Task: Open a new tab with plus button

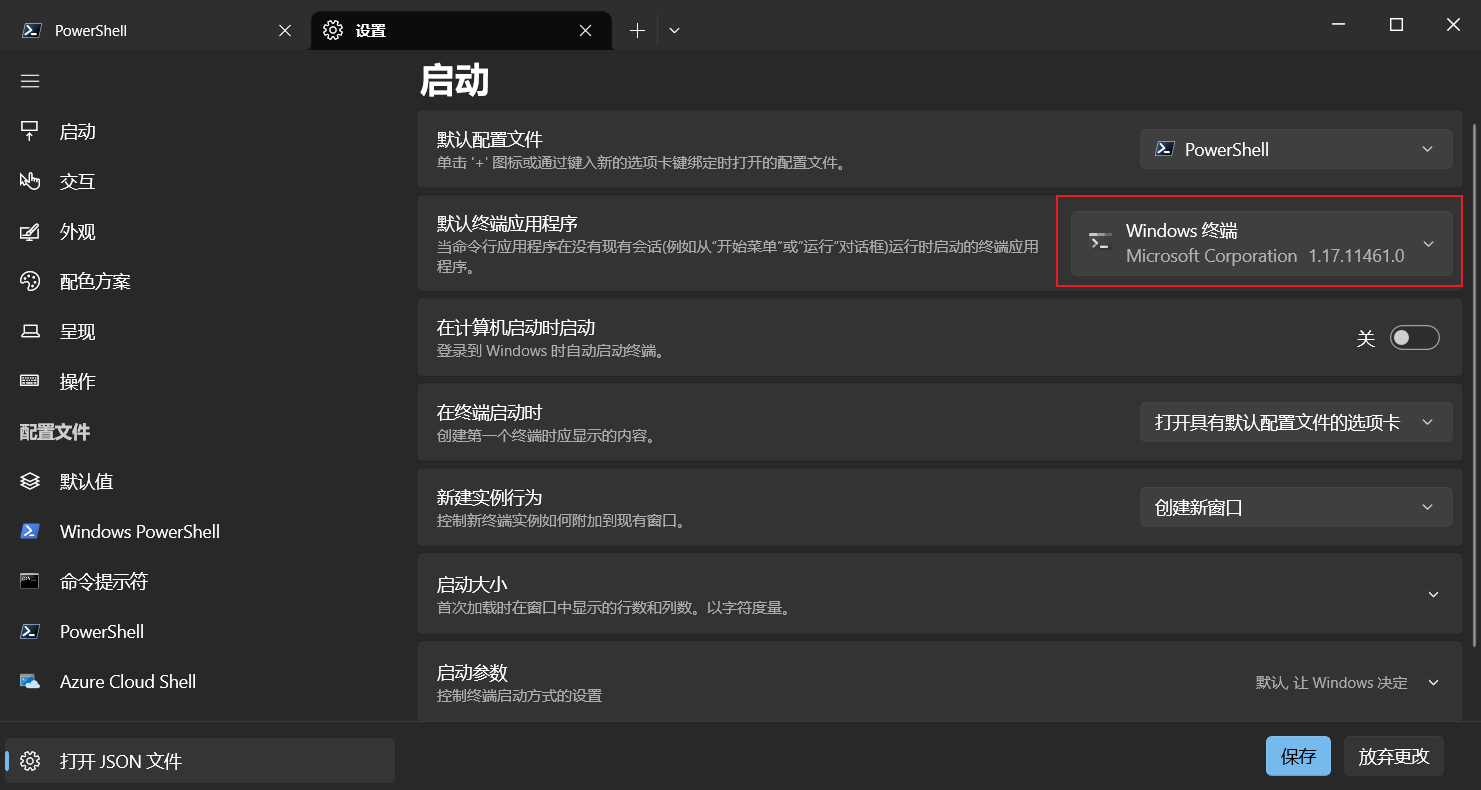Action: pyautogui.click(x=637, y=30)
